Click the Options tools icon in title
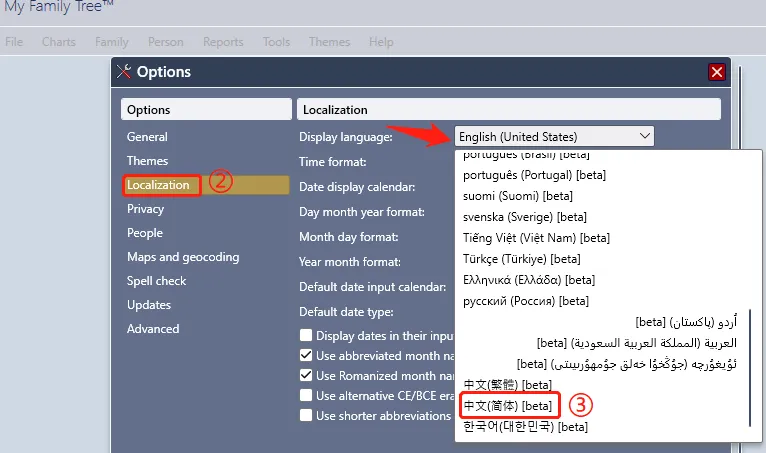Viewport: 766px width, 453px height. click(x=124, y=72)
